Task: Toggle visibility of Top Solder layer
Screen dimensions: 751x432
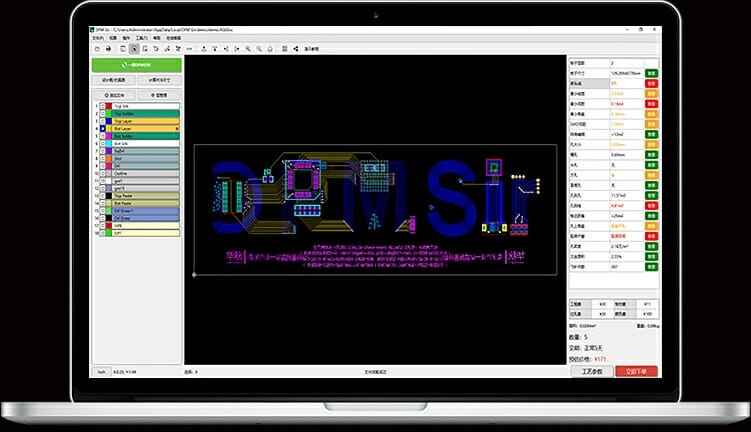Action: (x=102, y=114)
